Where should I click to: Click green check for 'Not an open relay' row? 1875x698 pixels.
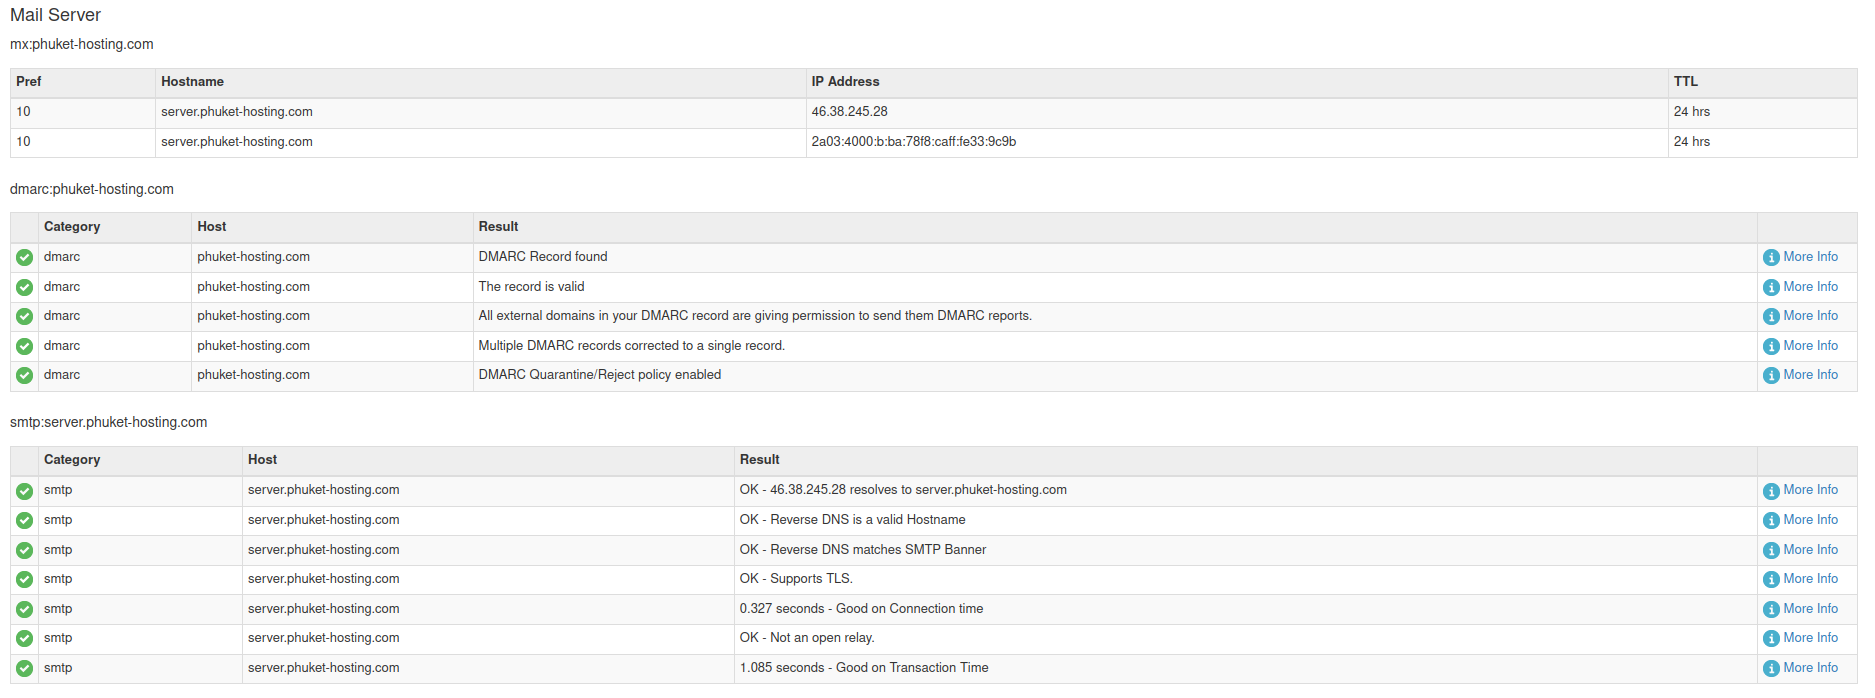click(x=24, y=639)
